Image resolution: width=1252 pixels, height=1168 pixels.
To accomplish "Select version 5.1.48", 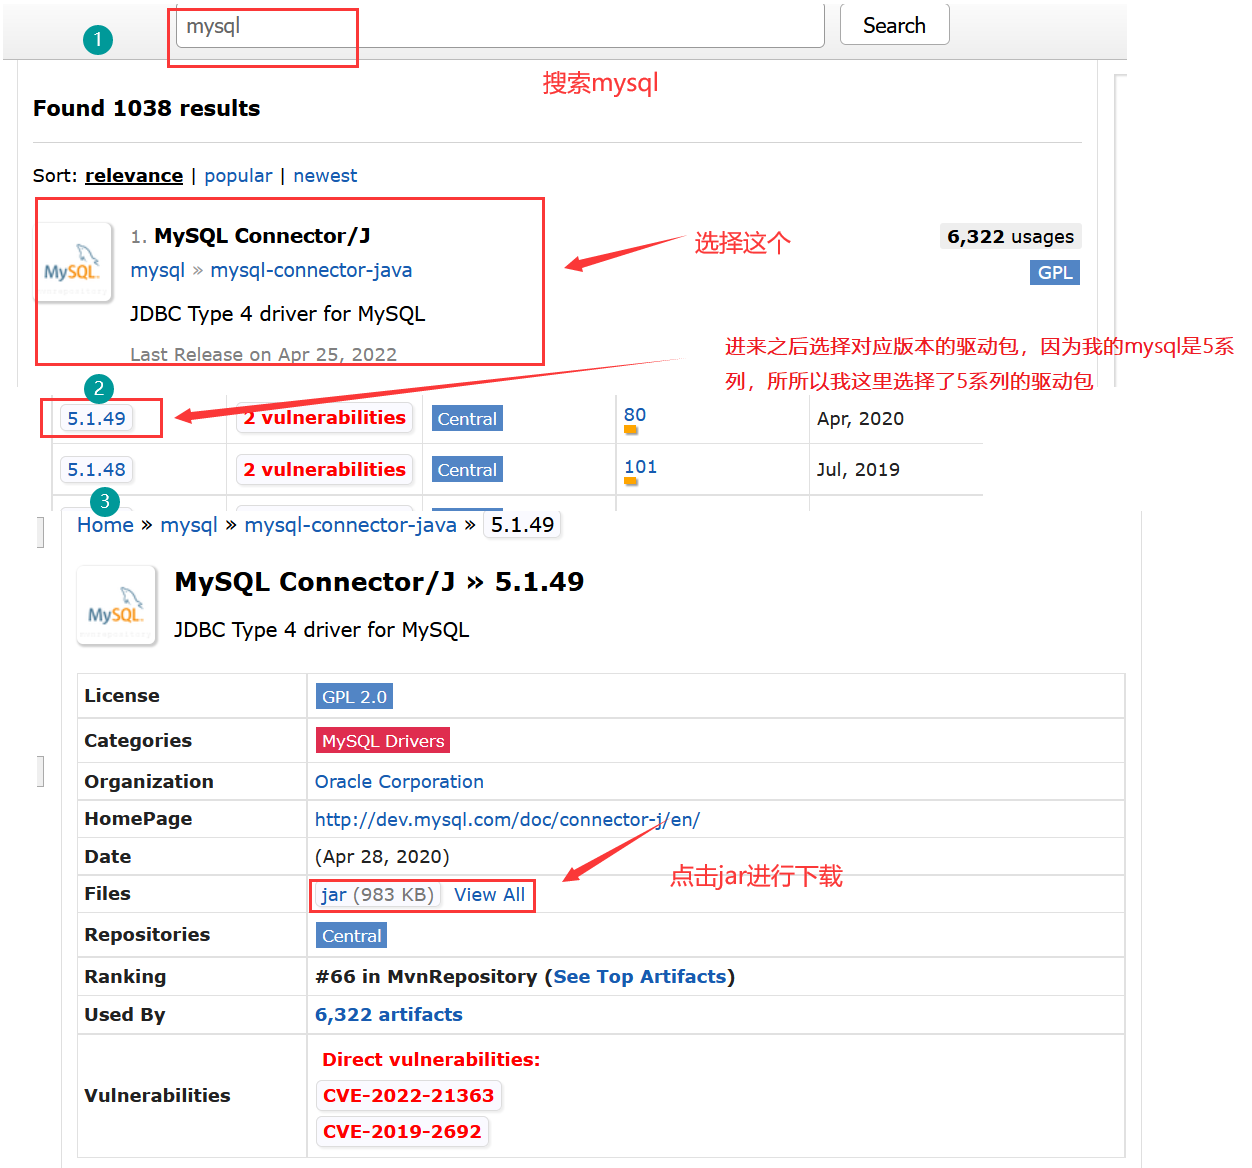I will point(97,470).
